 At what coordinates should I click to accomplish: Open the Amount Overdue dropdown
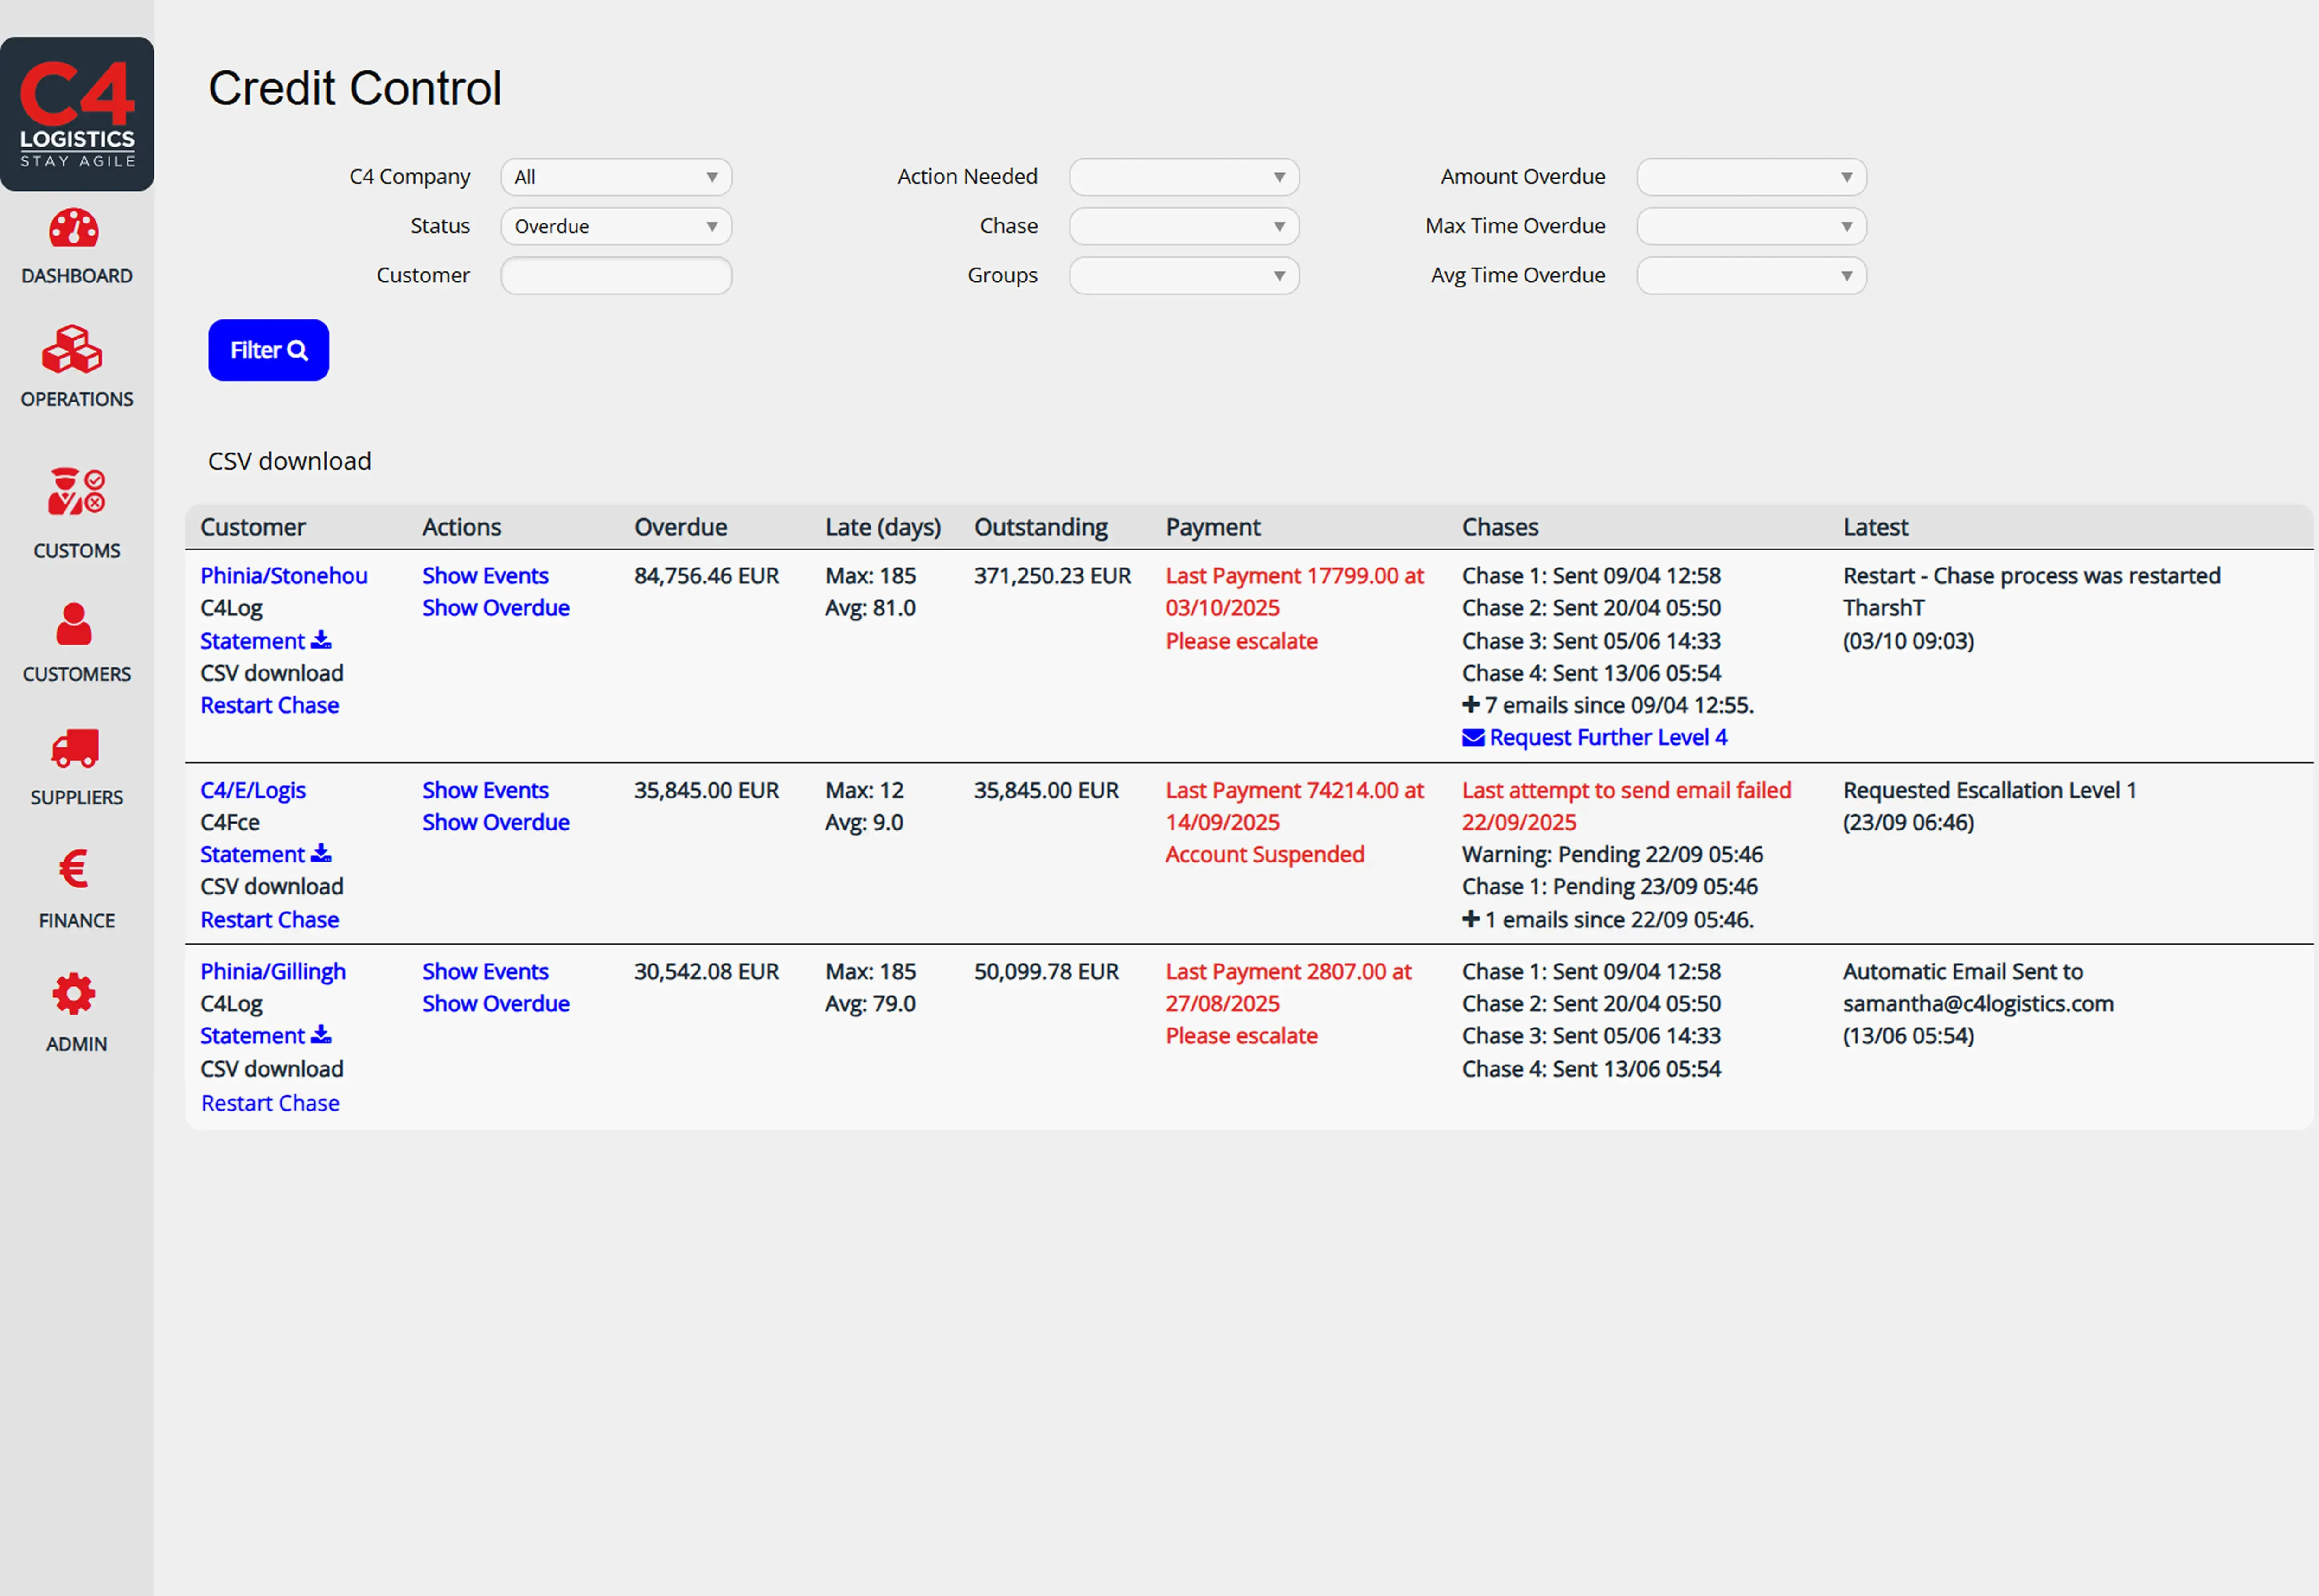1751,177
